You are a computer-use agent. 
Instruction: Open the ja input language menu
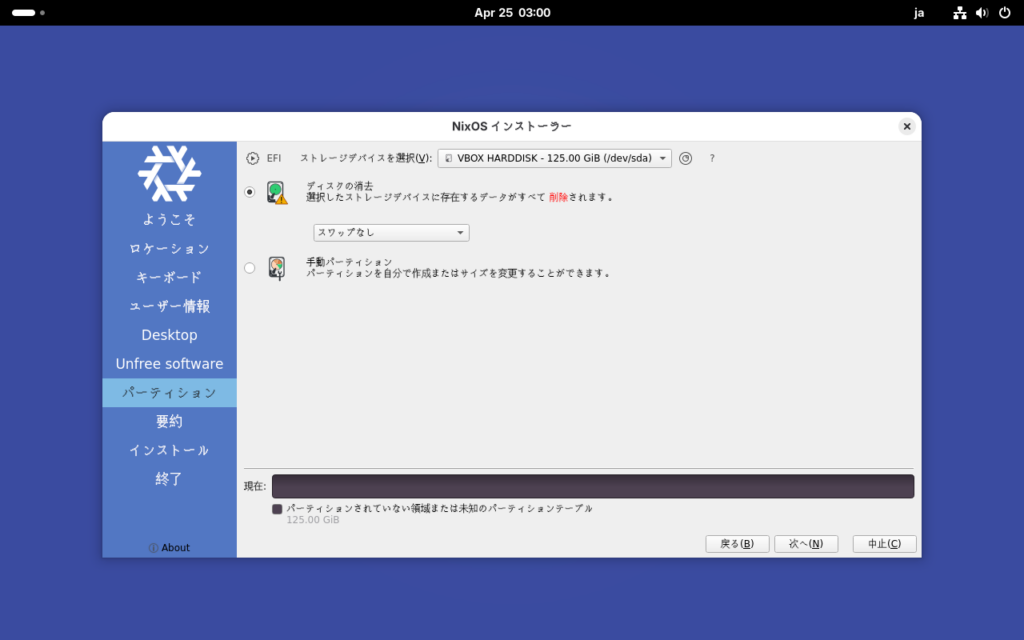click(x=919, y=13)
